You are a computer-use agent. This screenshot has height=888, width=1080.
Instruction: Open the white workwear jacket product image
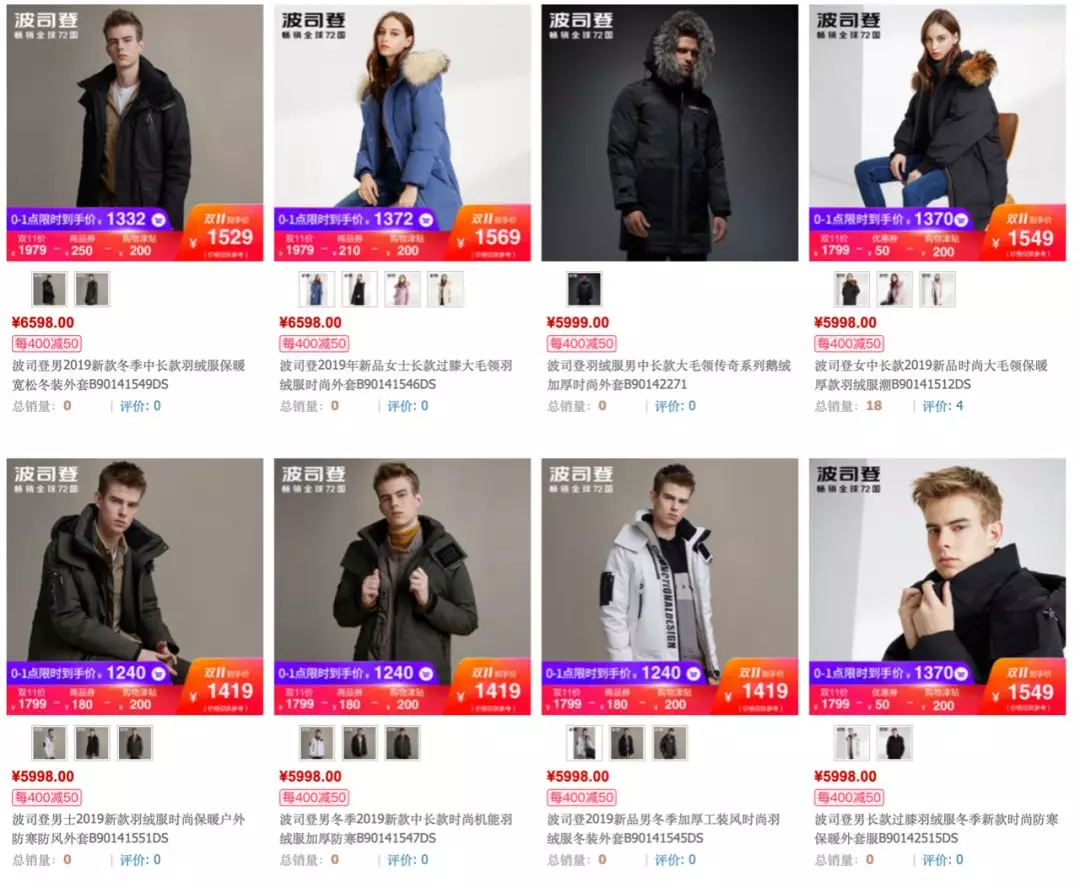(x=669, y=586)
